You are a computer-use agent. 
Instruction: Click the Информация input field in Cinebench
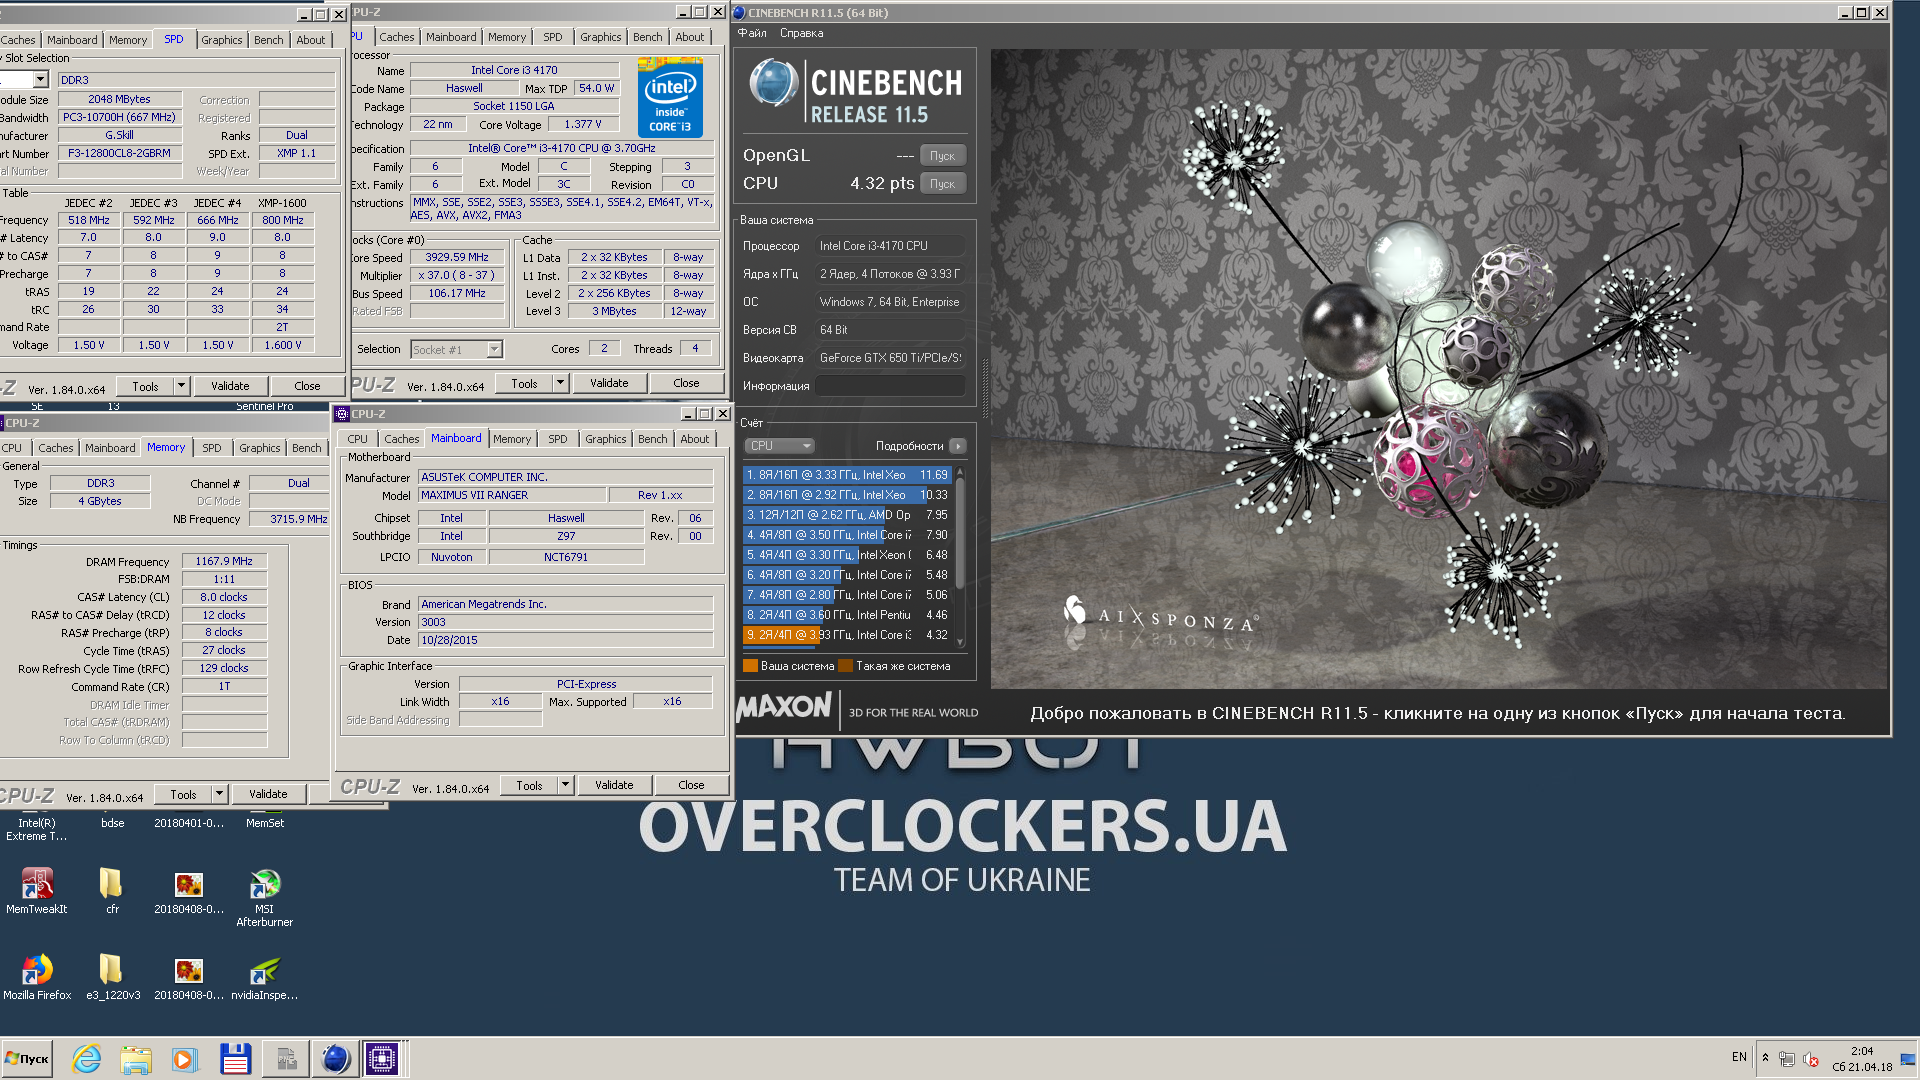click(890, 386)
